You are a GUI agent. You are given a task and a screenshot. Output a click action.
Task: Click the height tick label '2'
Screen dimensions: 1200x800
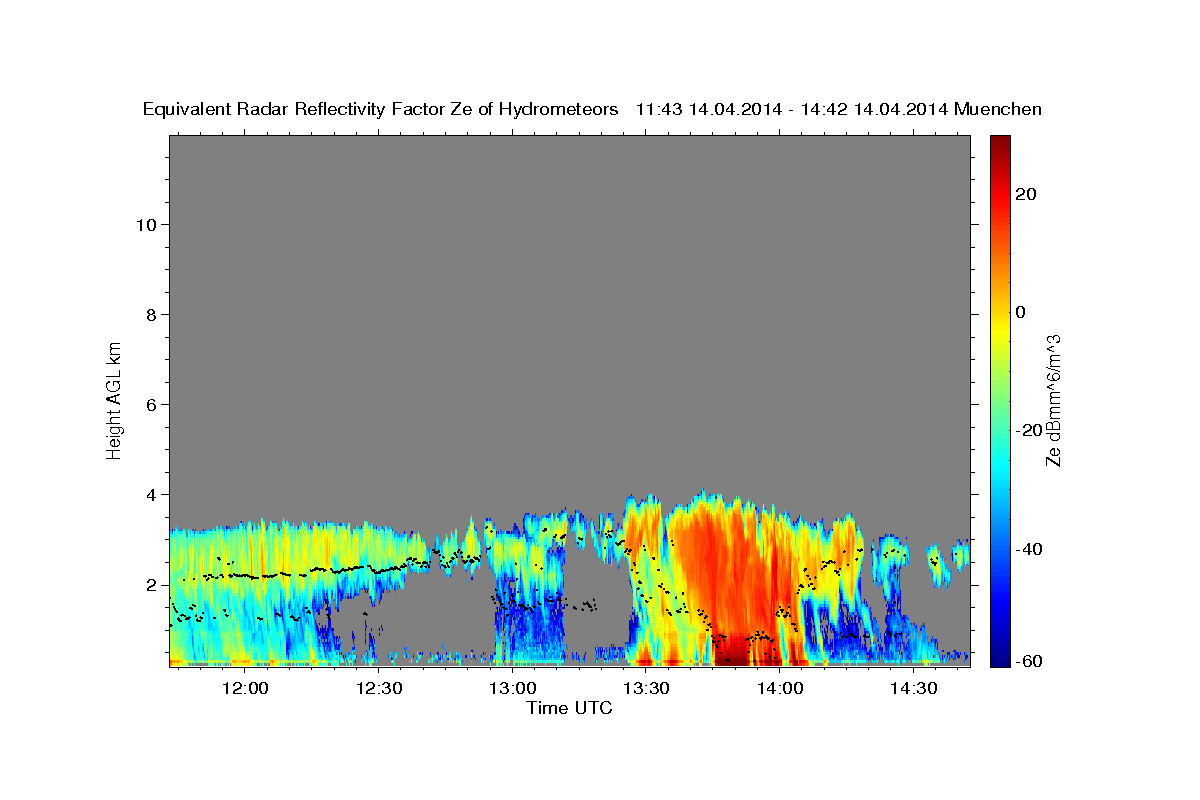(x=153, y=585)
